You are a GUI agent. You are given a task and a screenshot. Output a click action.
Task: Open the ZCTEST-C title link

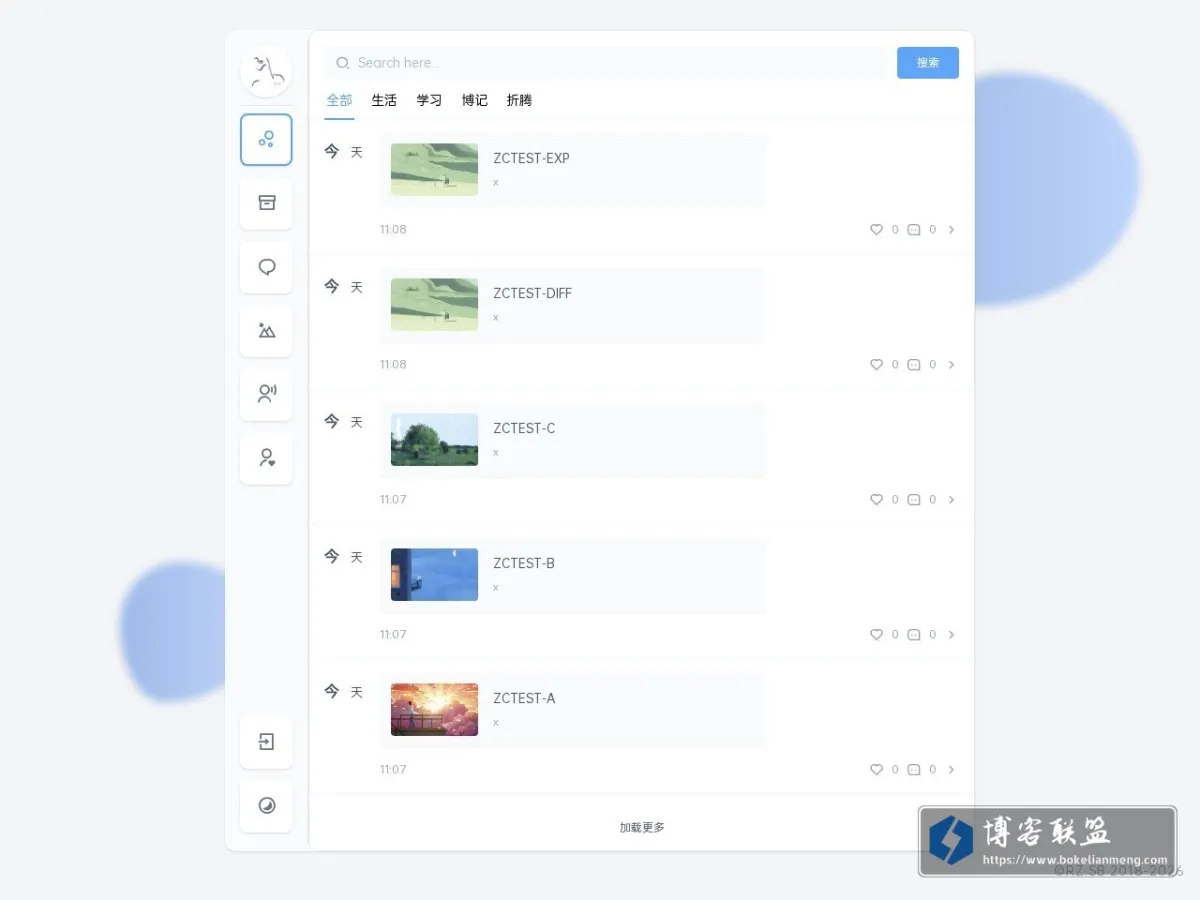(x=524, y=428)
